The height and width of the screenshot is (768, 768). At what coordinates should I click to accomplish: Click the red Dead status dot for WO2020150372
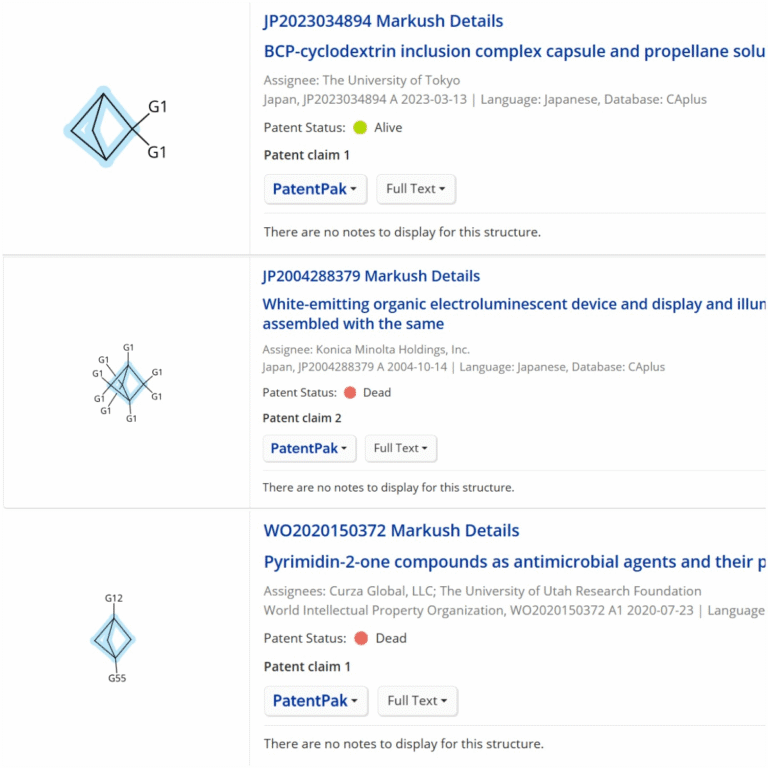361,638
